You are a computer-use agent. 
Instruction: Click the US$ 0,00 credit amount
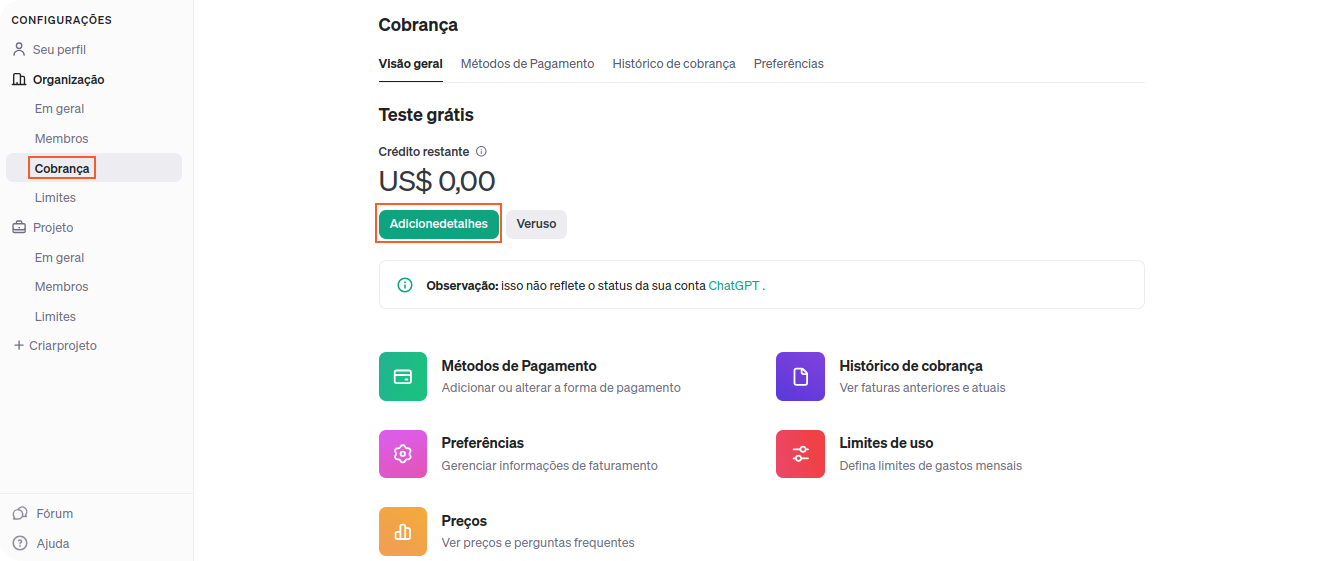tap(437, 181)
